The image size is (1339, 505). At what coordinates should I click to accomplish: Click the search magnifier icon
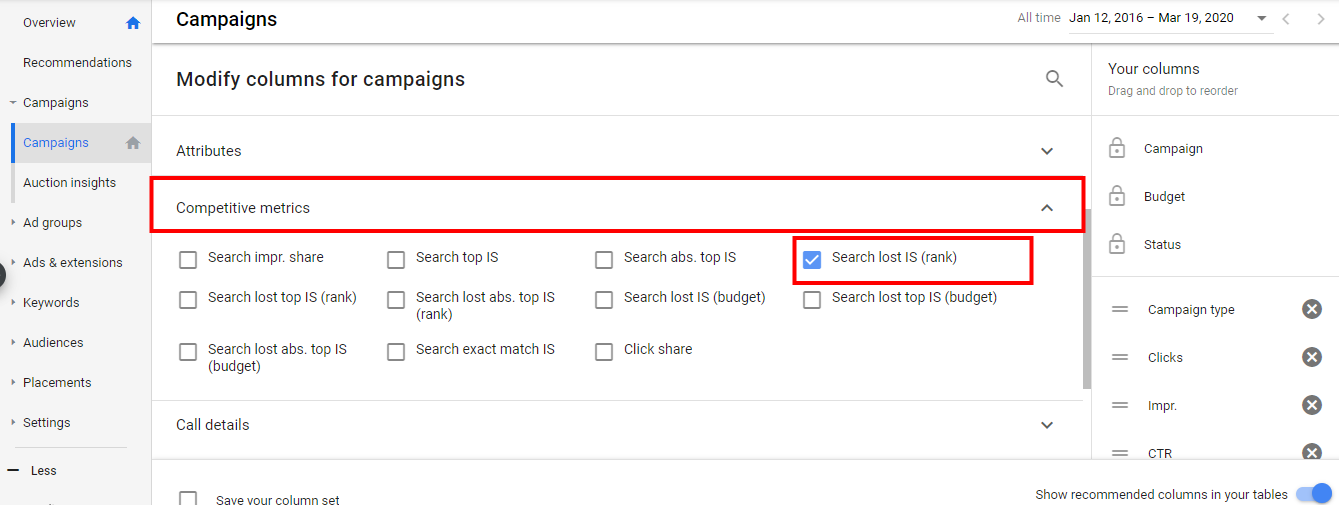tap(1054, 79)
